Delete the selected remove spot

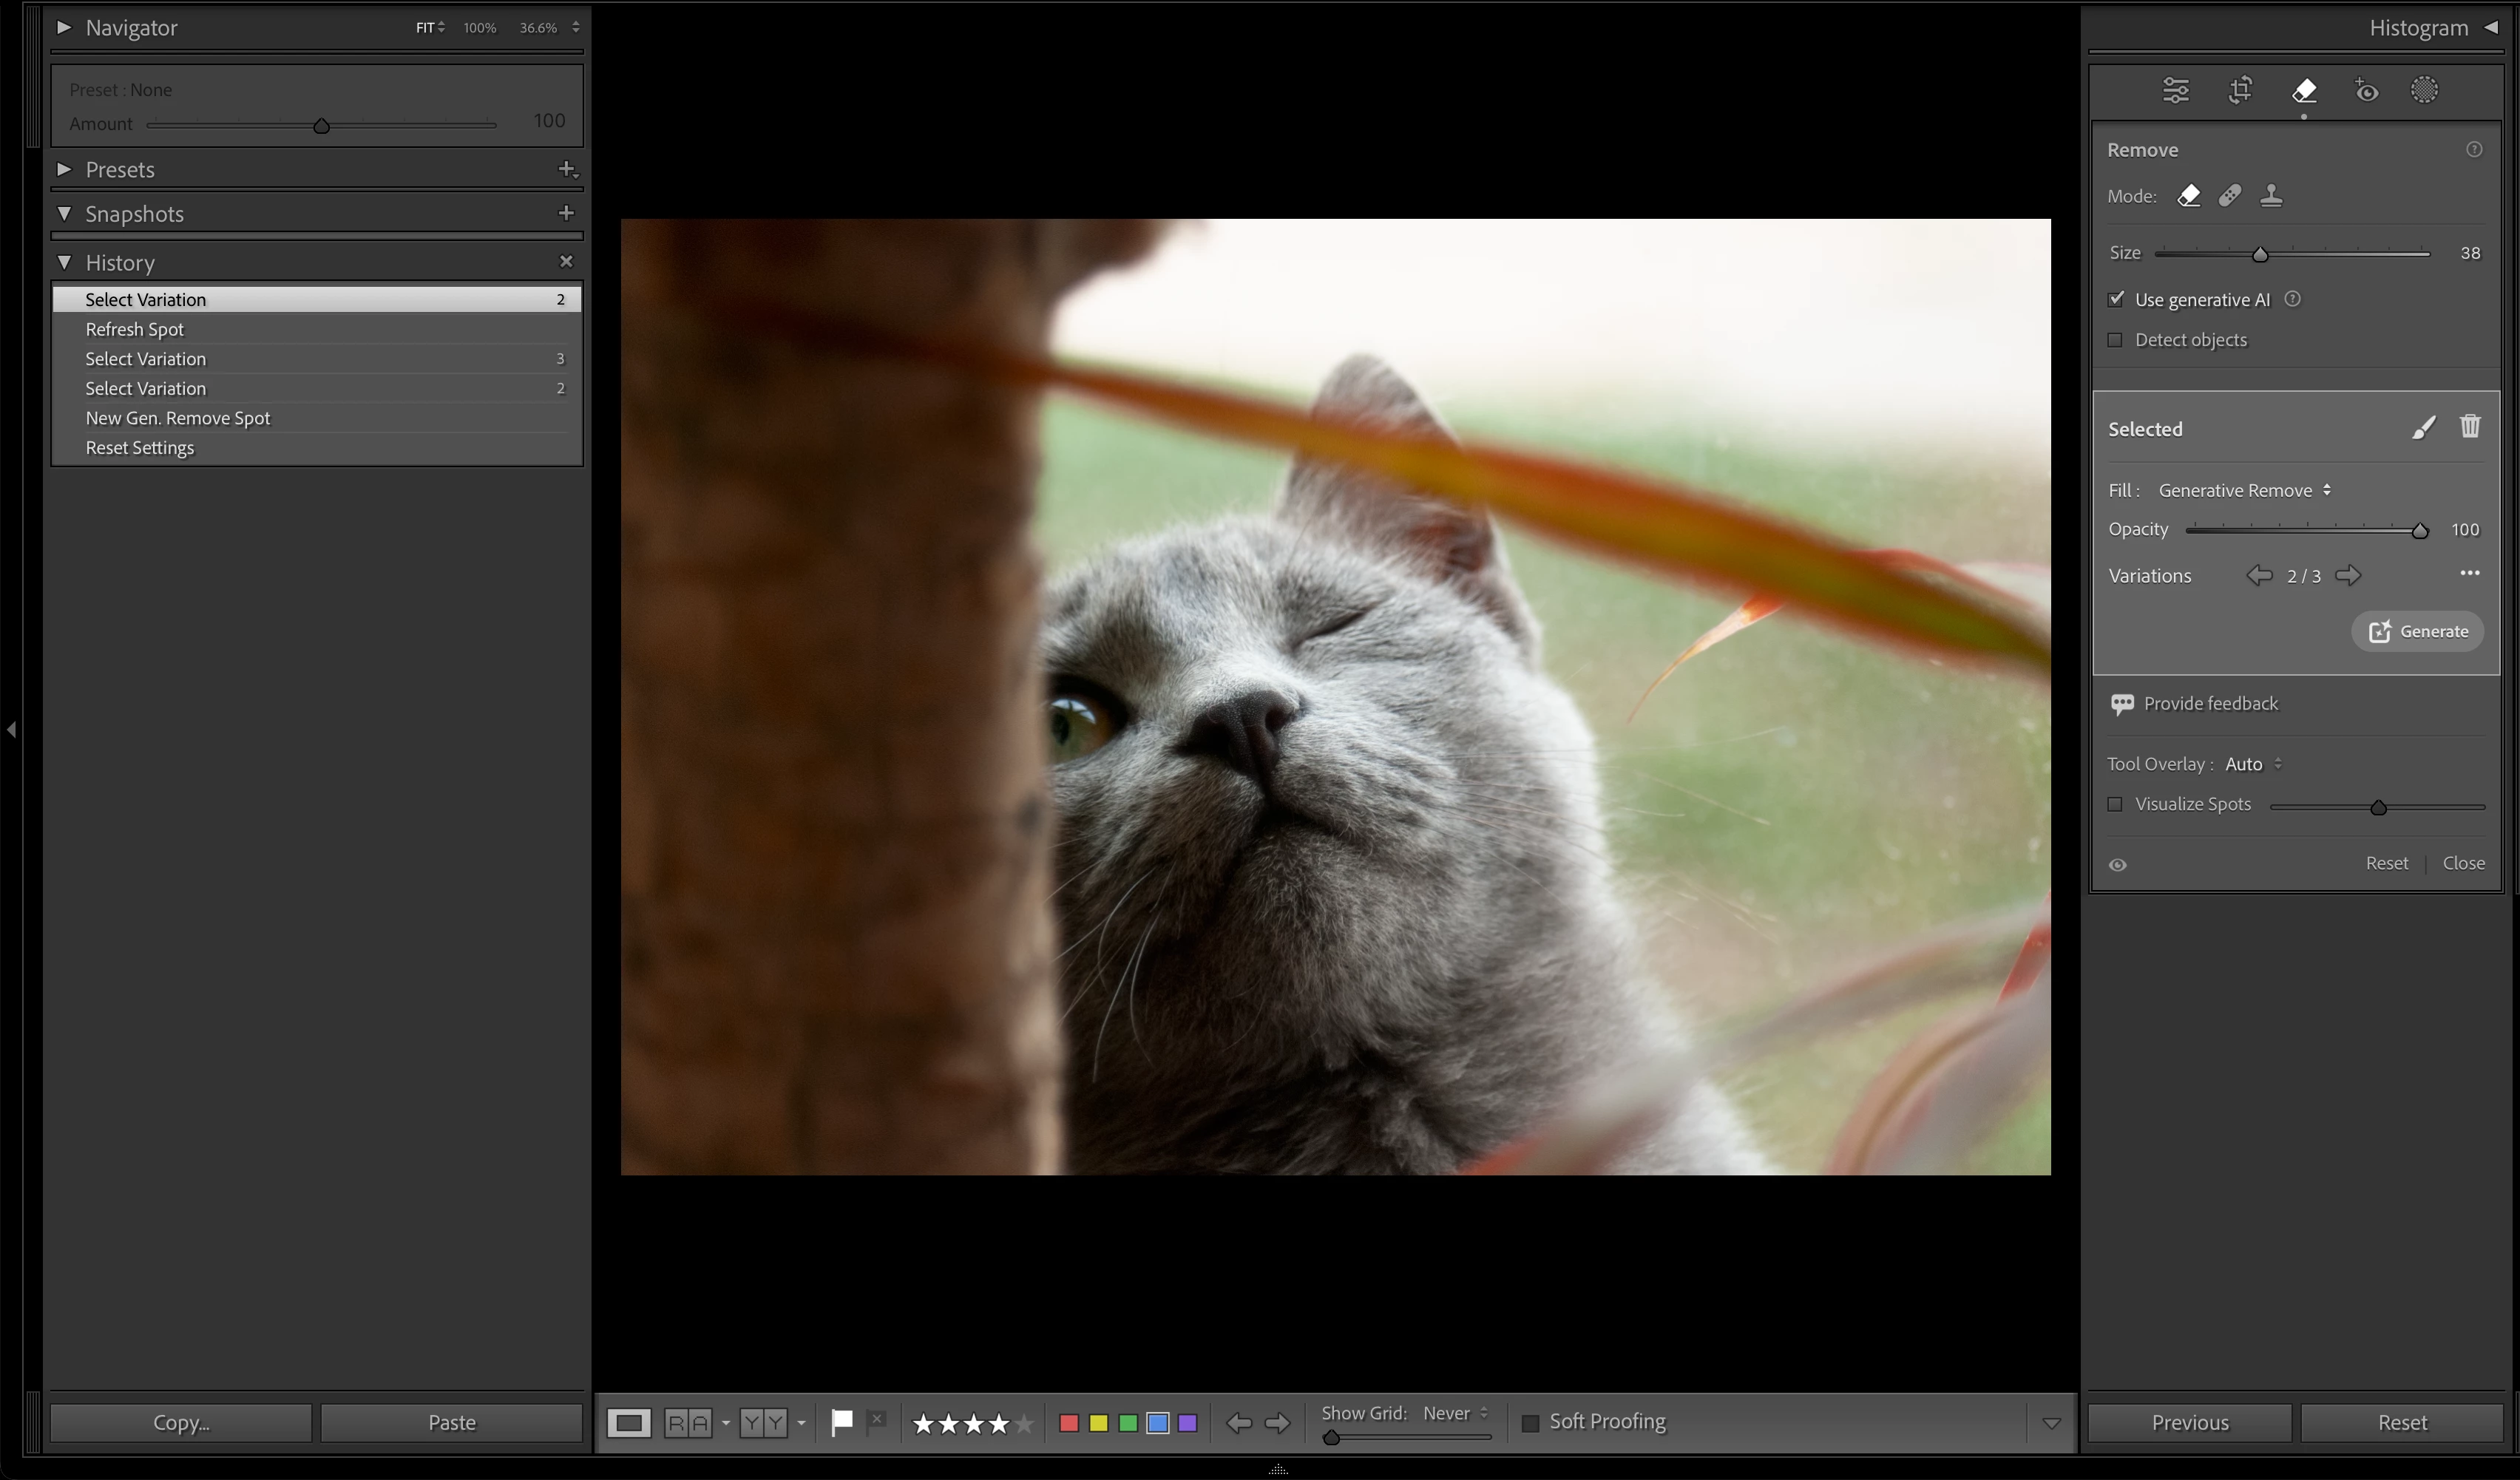[2470, 427]
